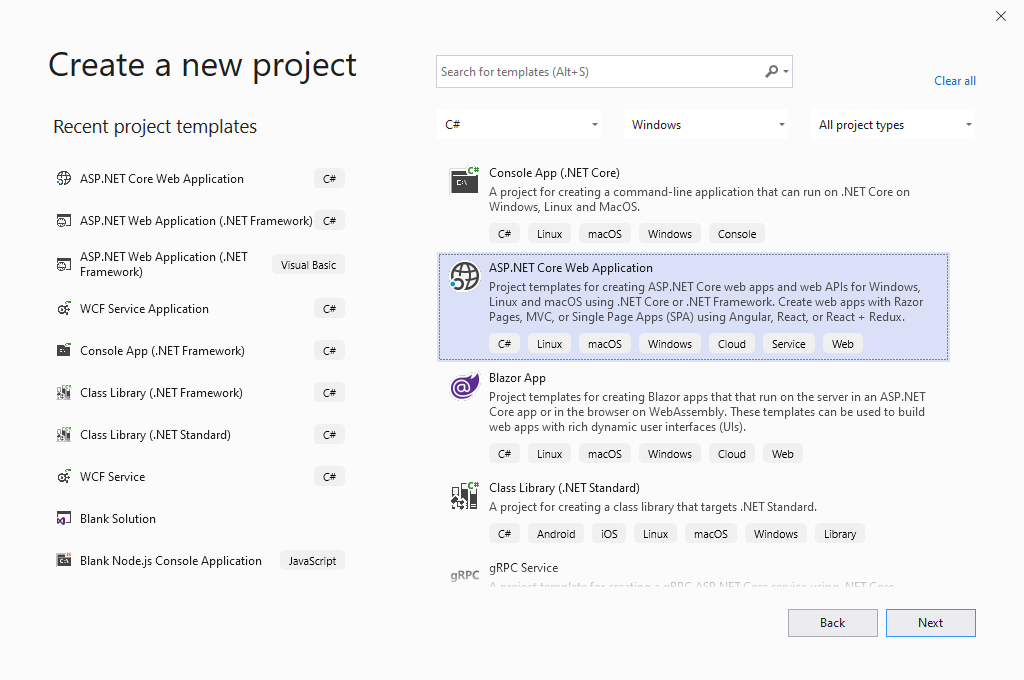Select the Class Library (.NET Framework) recent template
The width and height of the screenshot is (1024, 680).
(163, 392)
